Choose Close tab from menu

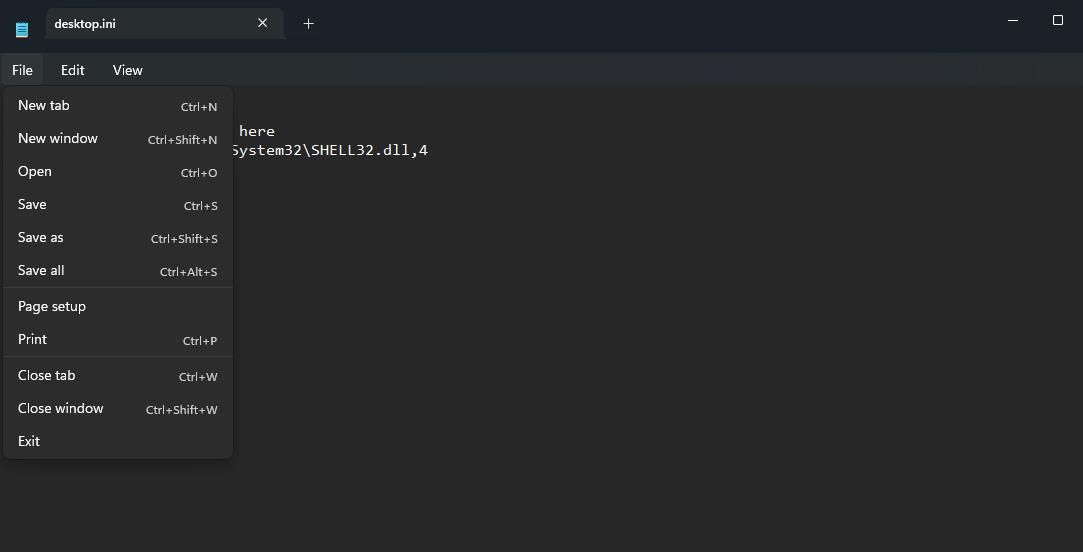(x=46, y=375)
